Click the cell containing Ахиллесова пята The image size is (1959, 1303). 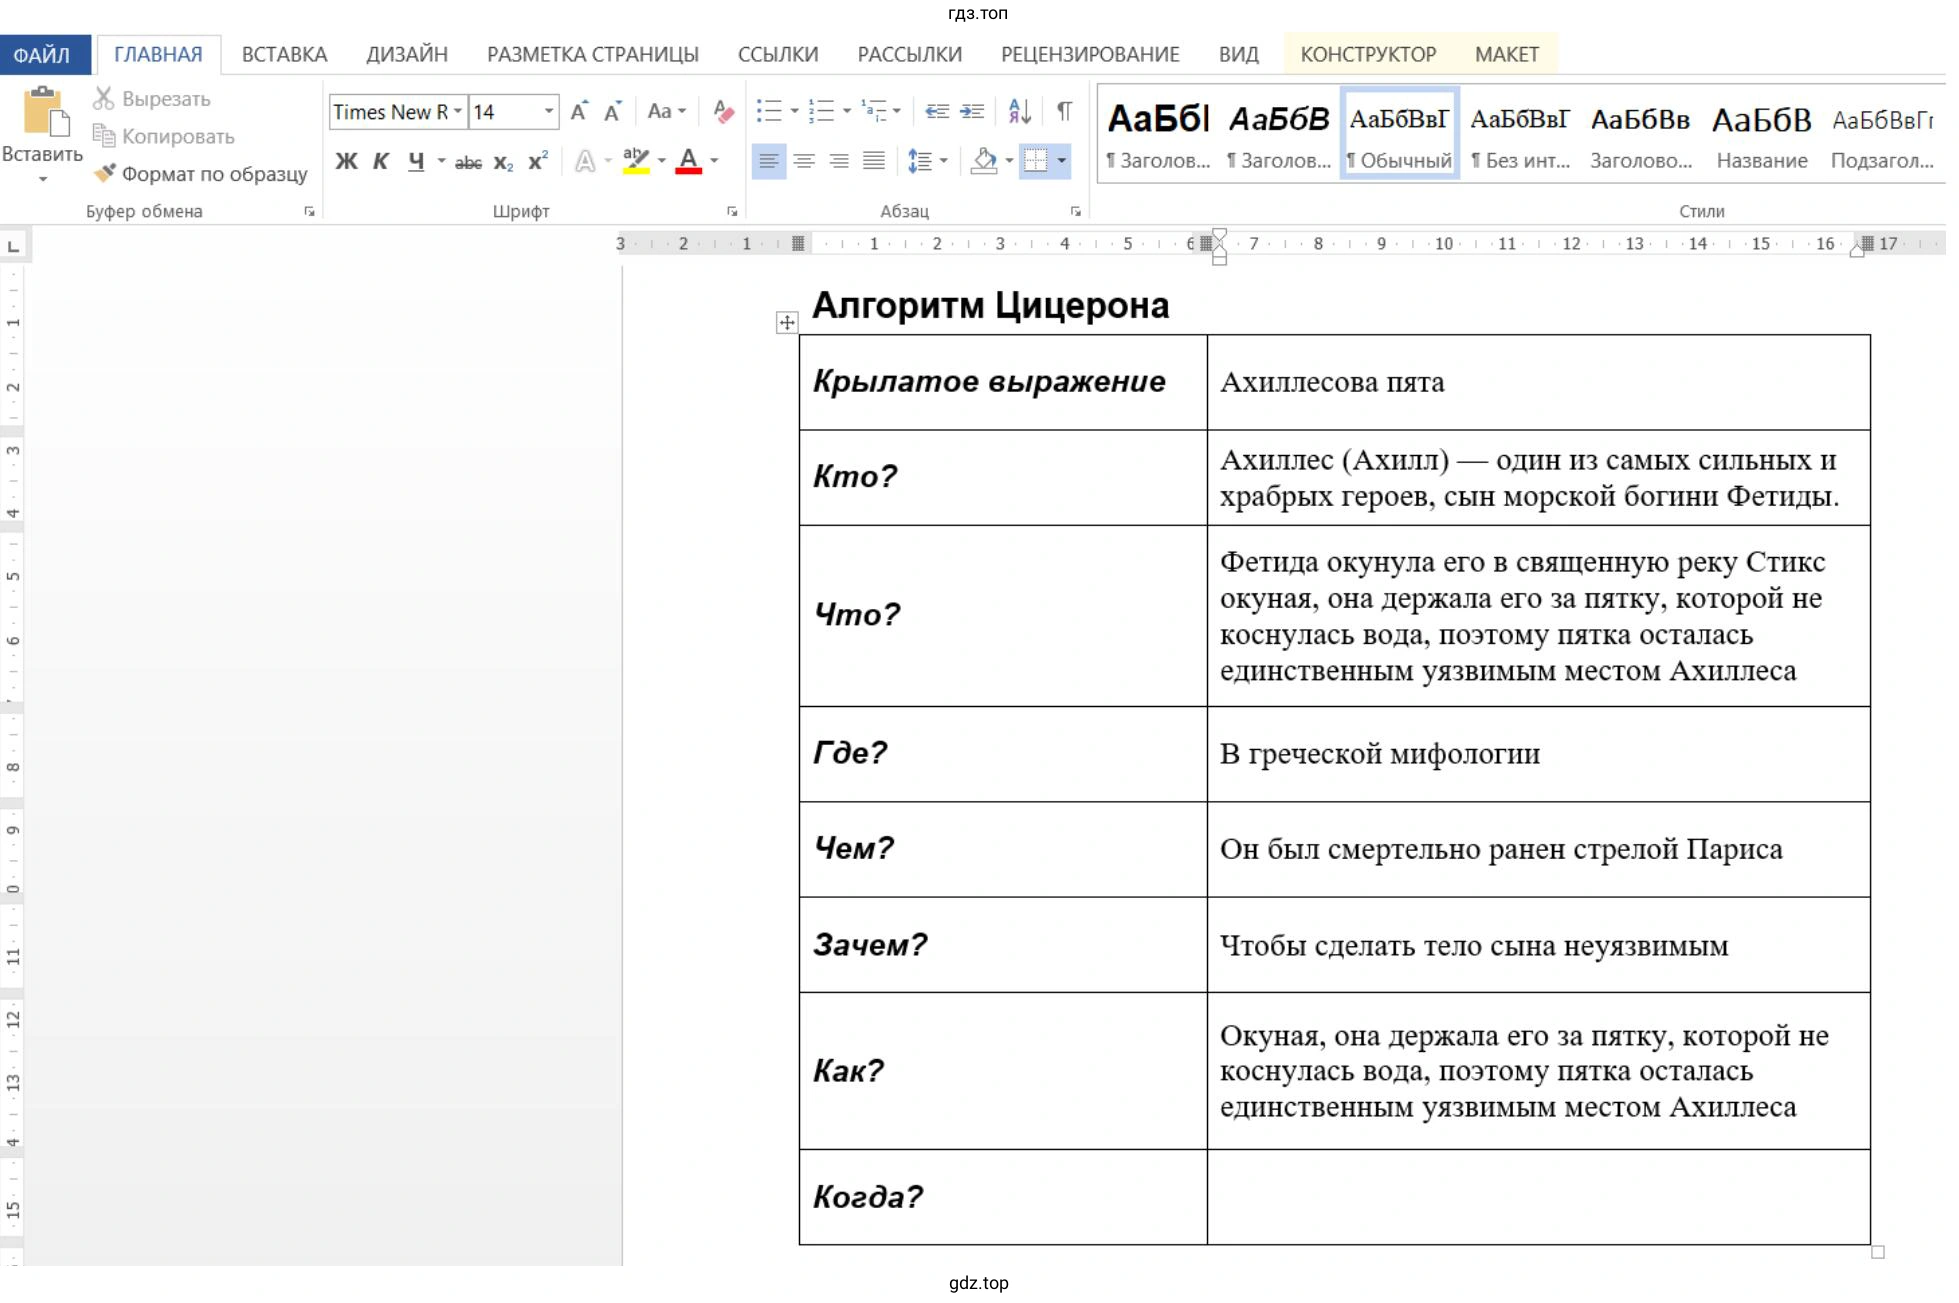[x=1538, y=383]
